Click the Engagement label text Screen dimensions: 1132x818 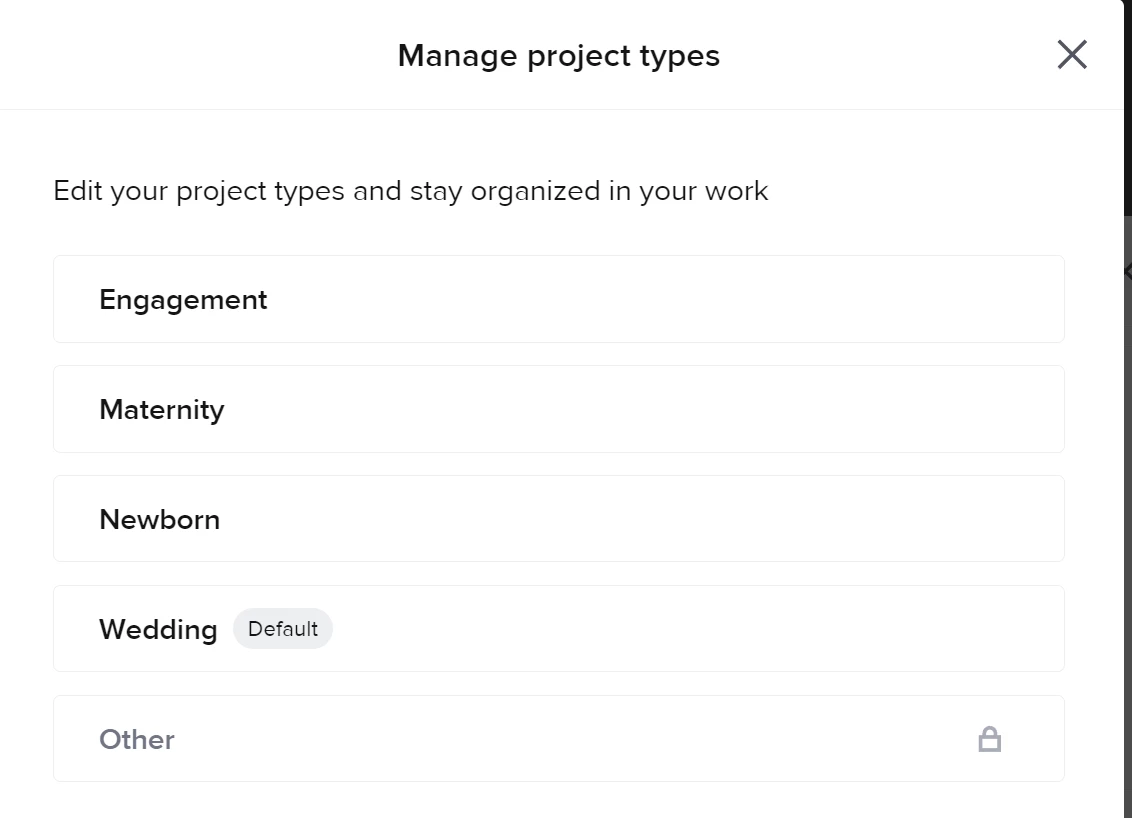(183, 300)
